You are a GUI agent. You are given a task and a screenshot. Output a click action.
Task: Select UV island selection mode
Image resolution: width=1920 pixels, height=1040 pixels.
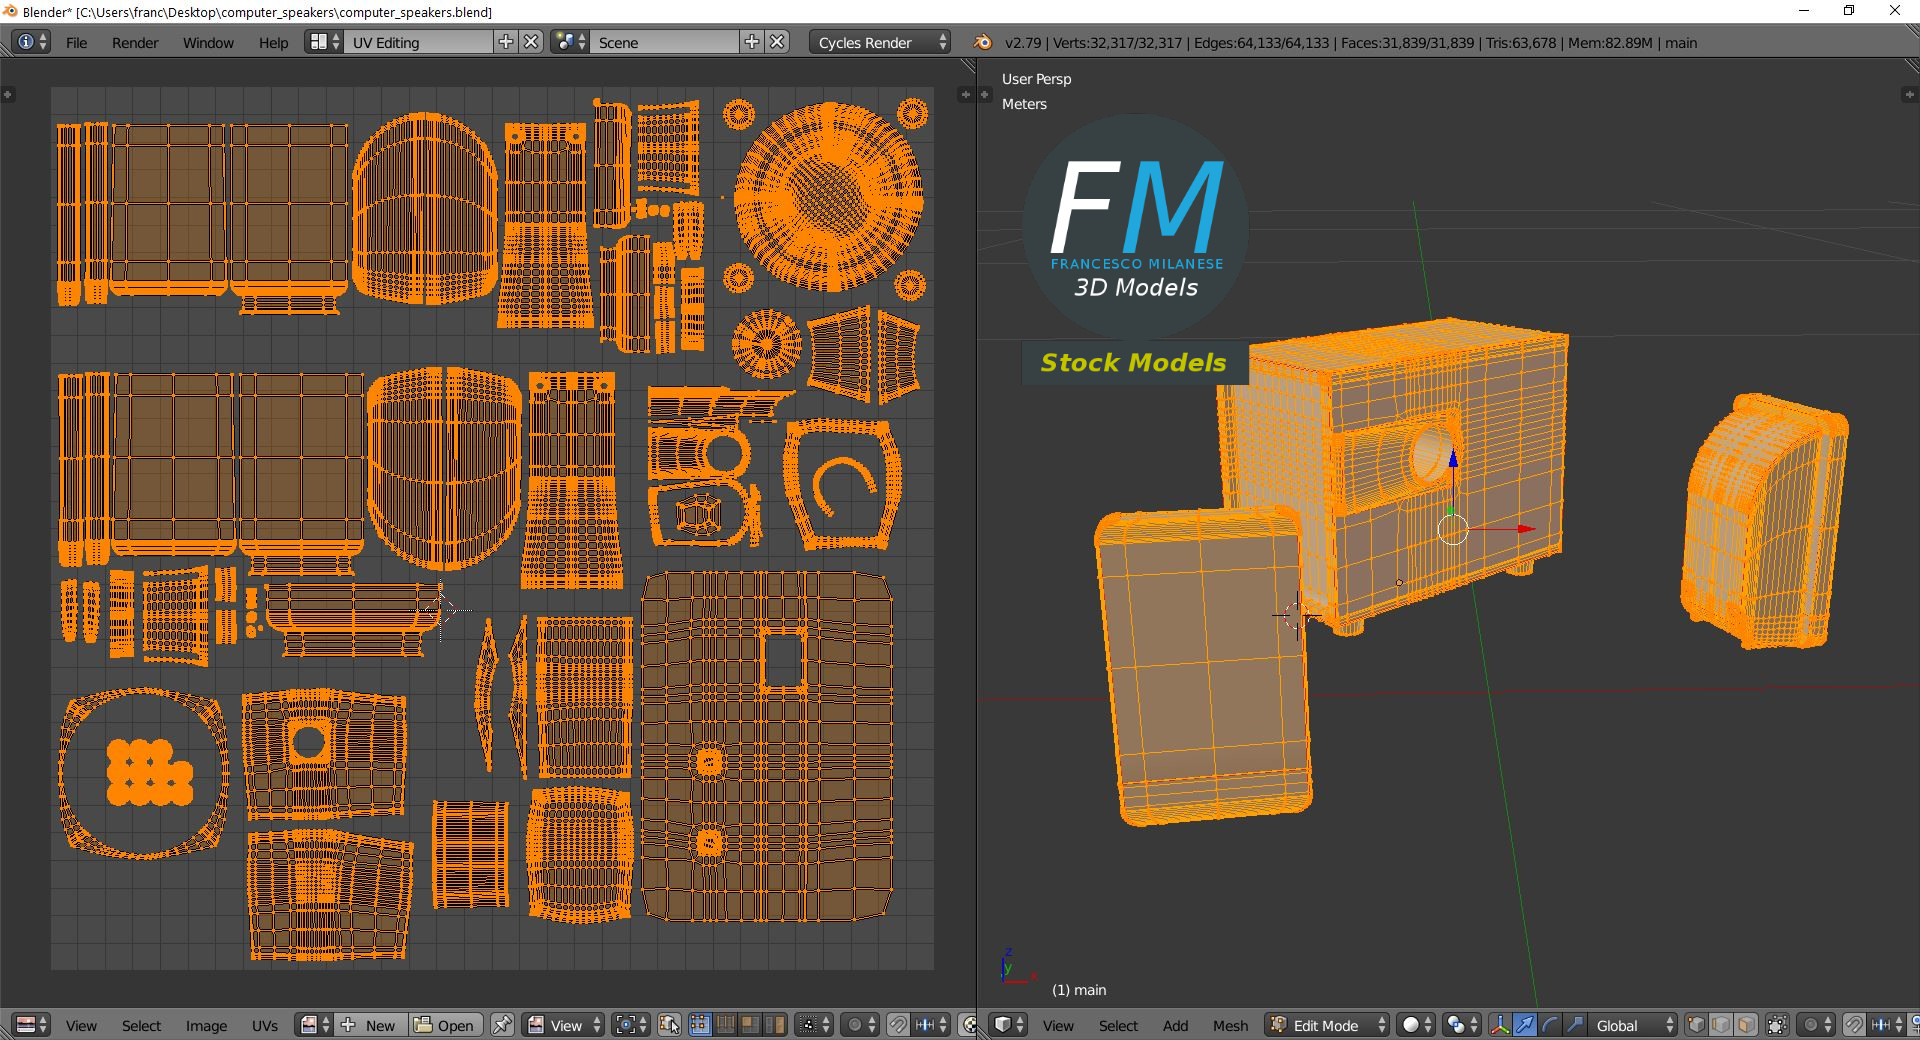click(775, 1025)
